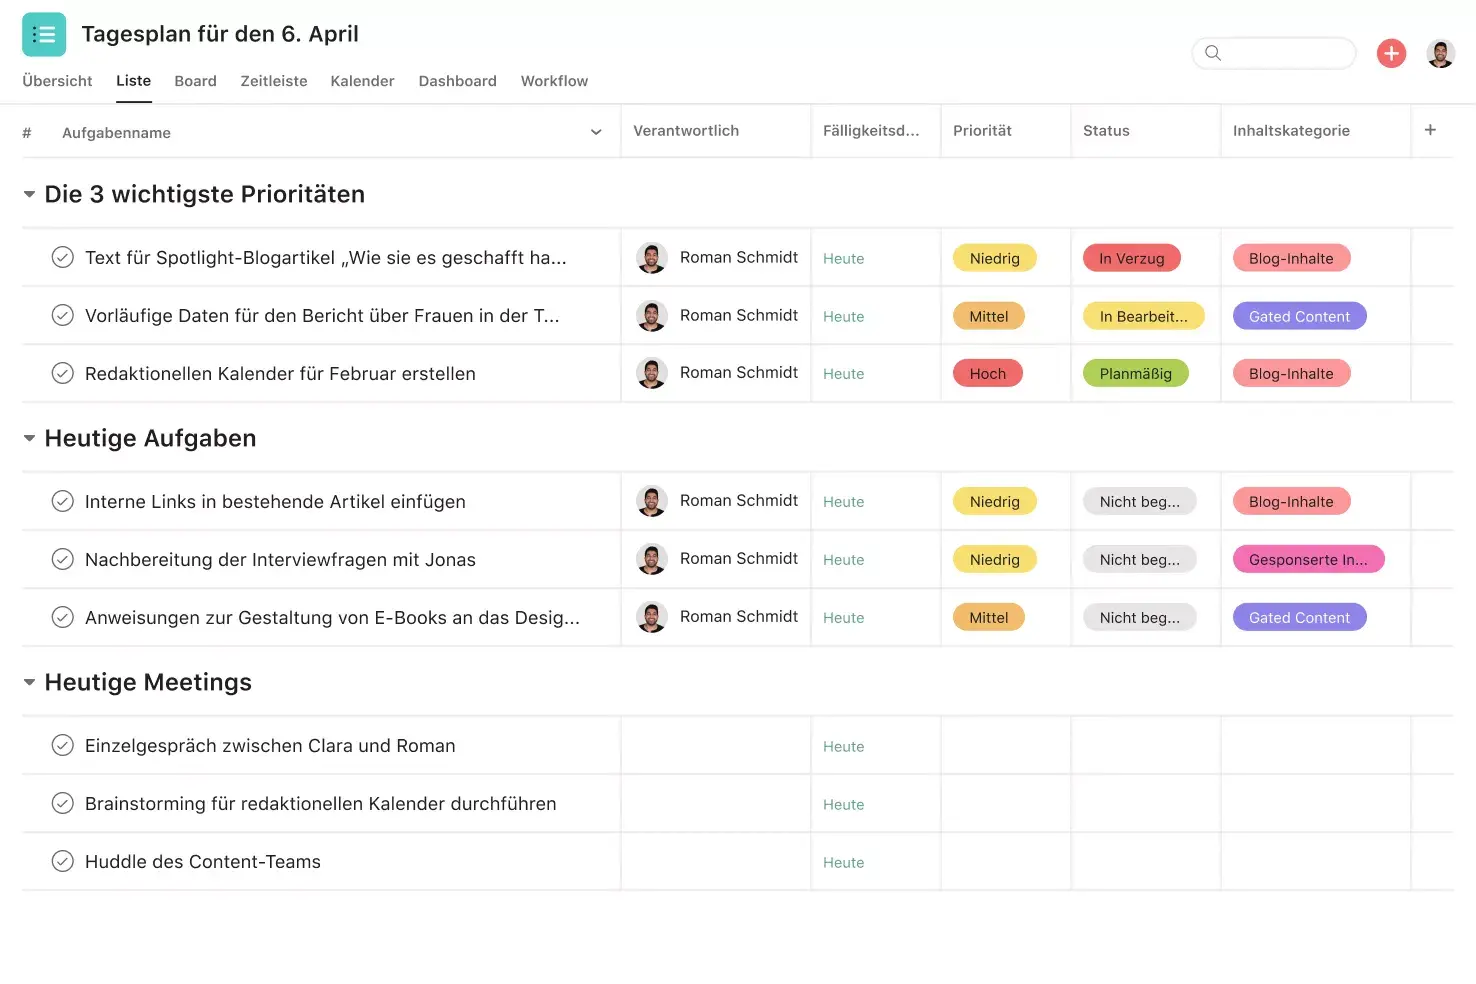Click Roman Schmidt avatar in Spotlight-Blogartikel row

coord(652,258)
